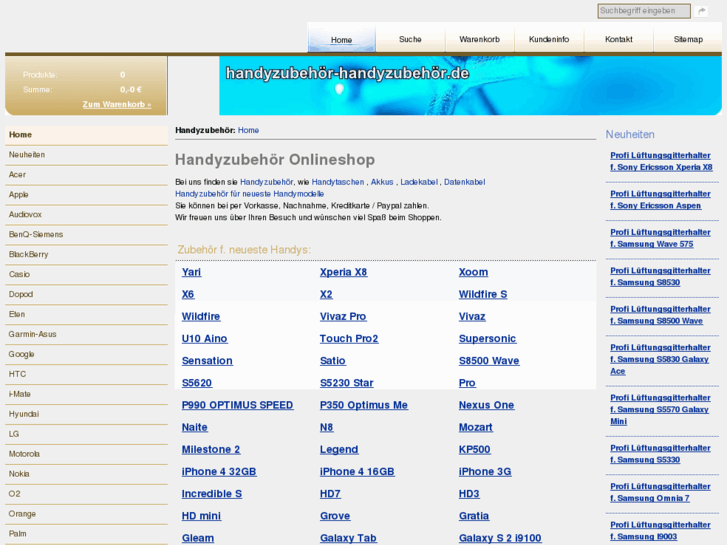The height and width of the screenshot is (545, 727).
Task: Open the Google category
Action: [x=86, y=354]
